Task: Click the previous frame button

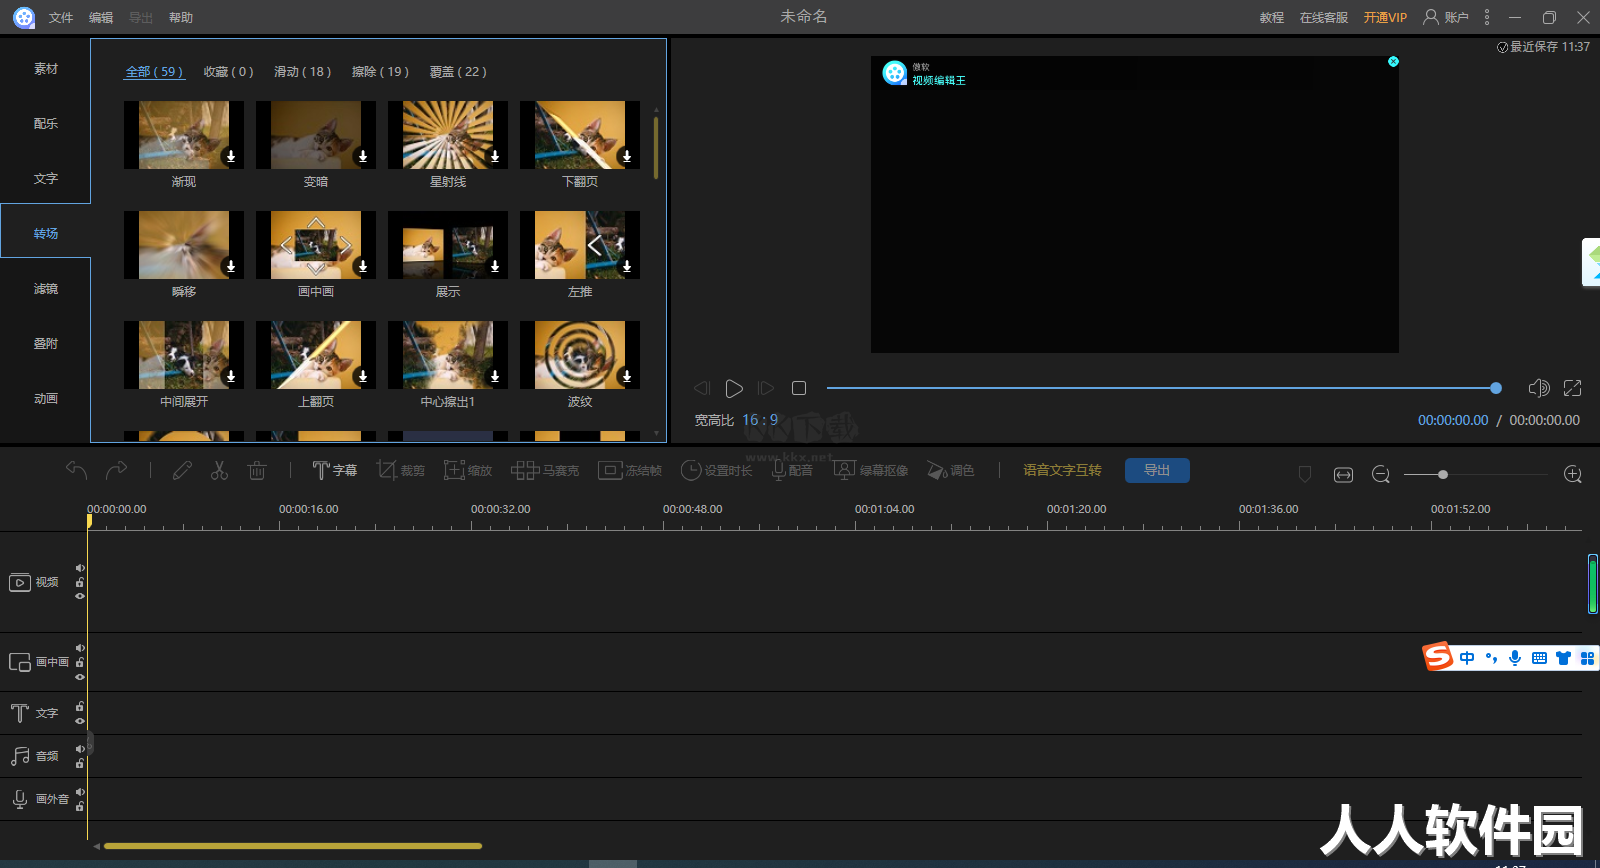Action: pyautogui.click(x=702, y=388)
